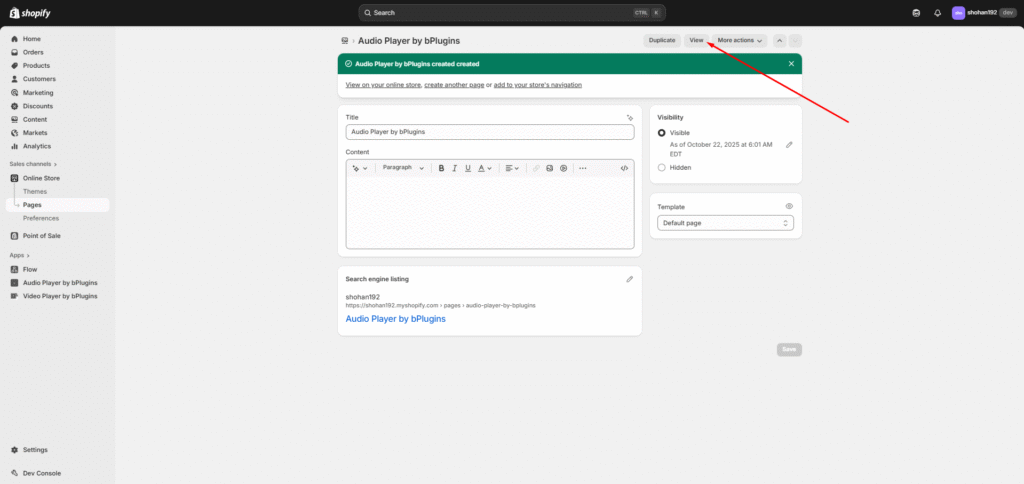Open the text color picker

(484, 168)
